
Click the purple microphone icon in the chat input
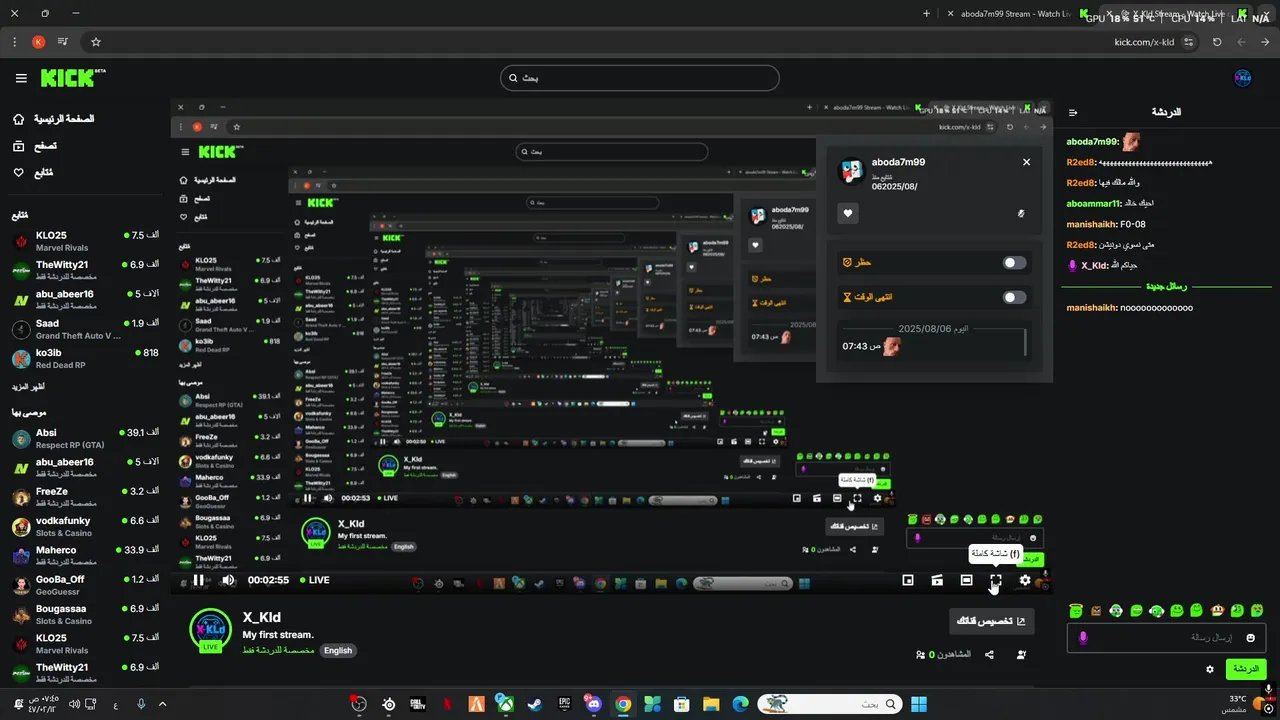click(x=1083, y=637)
